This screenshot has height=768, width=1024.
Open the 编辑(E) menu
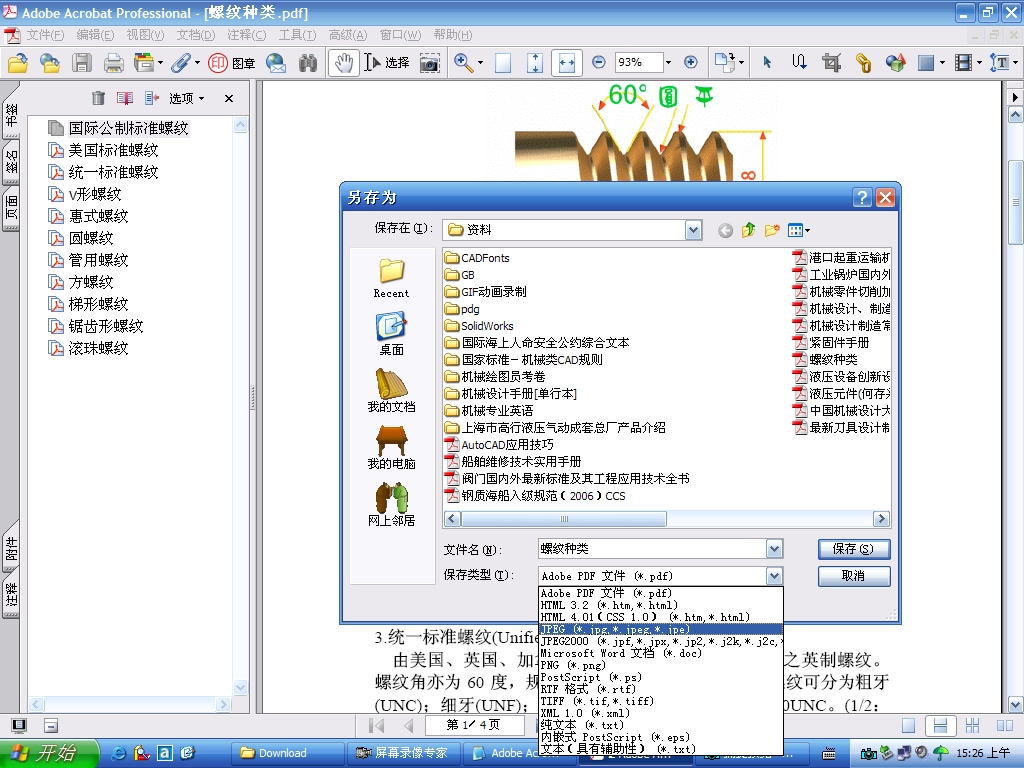(95, 35)
